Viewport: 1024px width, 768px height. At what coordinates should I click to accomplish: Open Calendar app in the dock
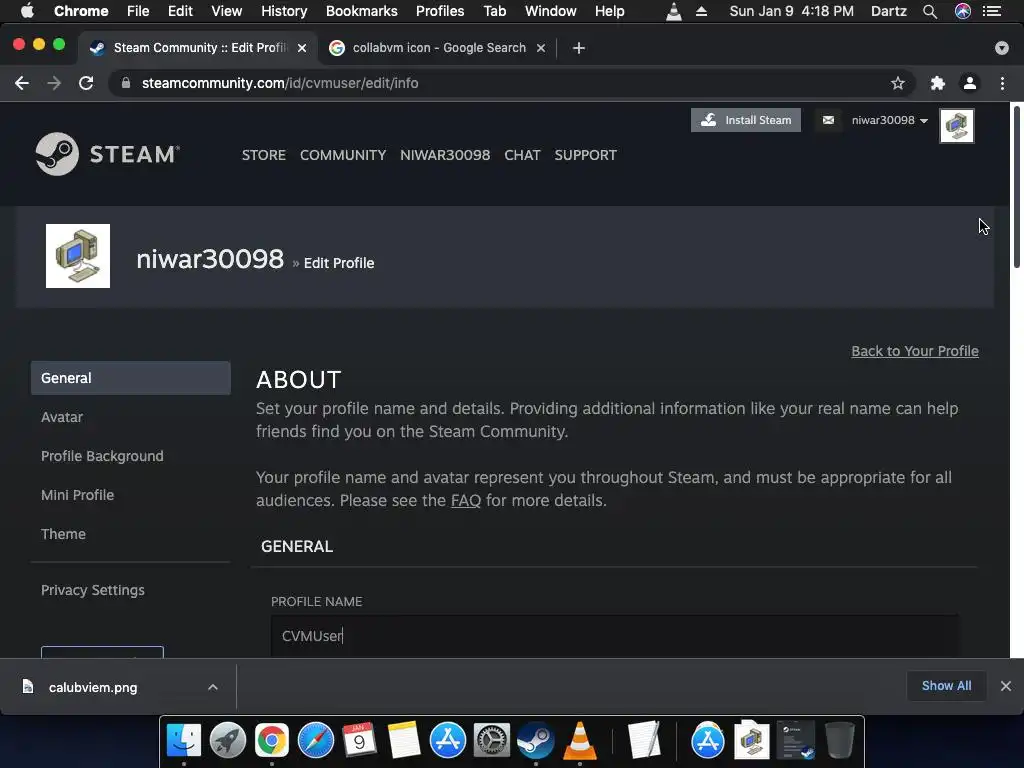tap(360, 741)
